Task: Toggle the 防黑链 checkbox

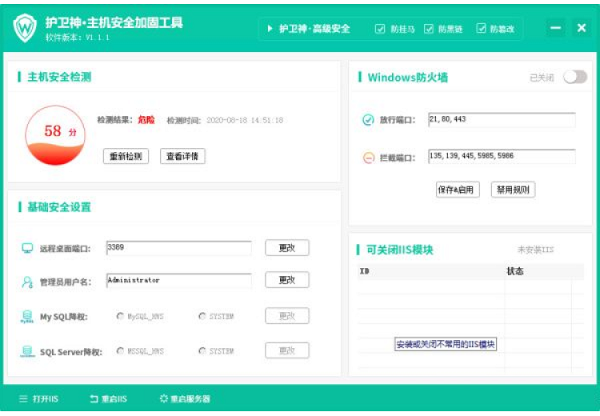Action: (x=429, y=29)
